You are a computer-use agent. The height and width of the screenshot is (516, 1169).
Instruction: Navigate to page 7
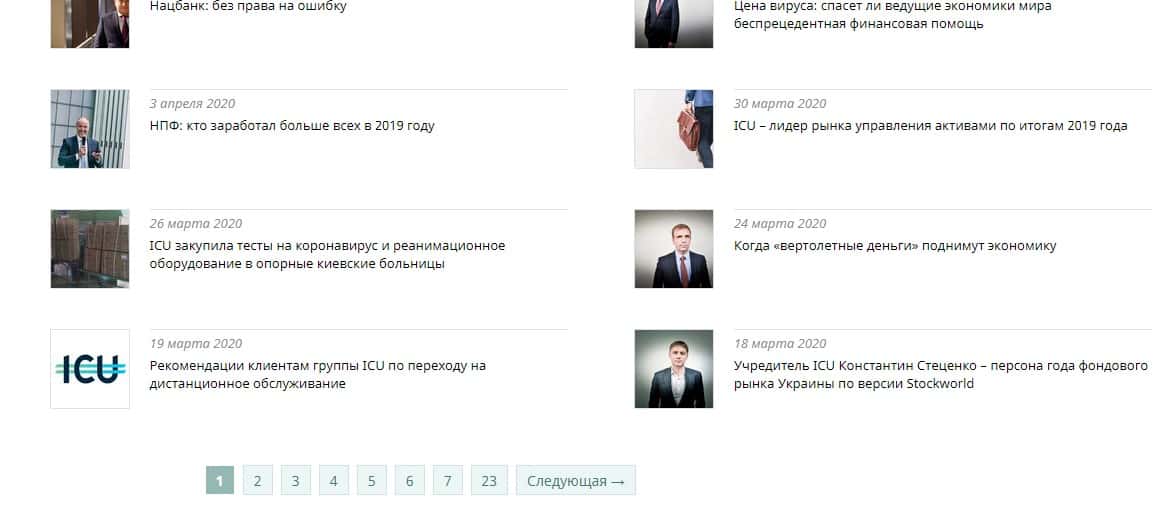click(x=447, y=481)
